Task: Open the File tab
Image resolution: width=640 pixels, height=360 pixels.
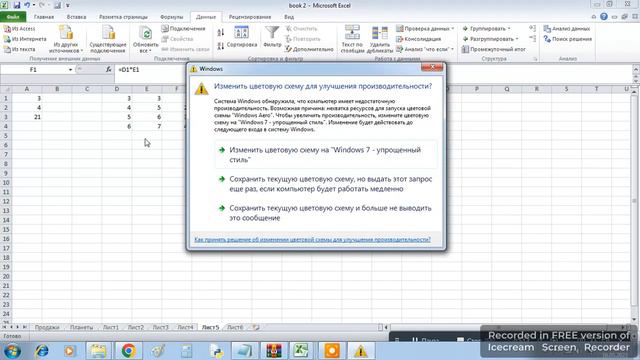Action: click(x=13, y=17)
